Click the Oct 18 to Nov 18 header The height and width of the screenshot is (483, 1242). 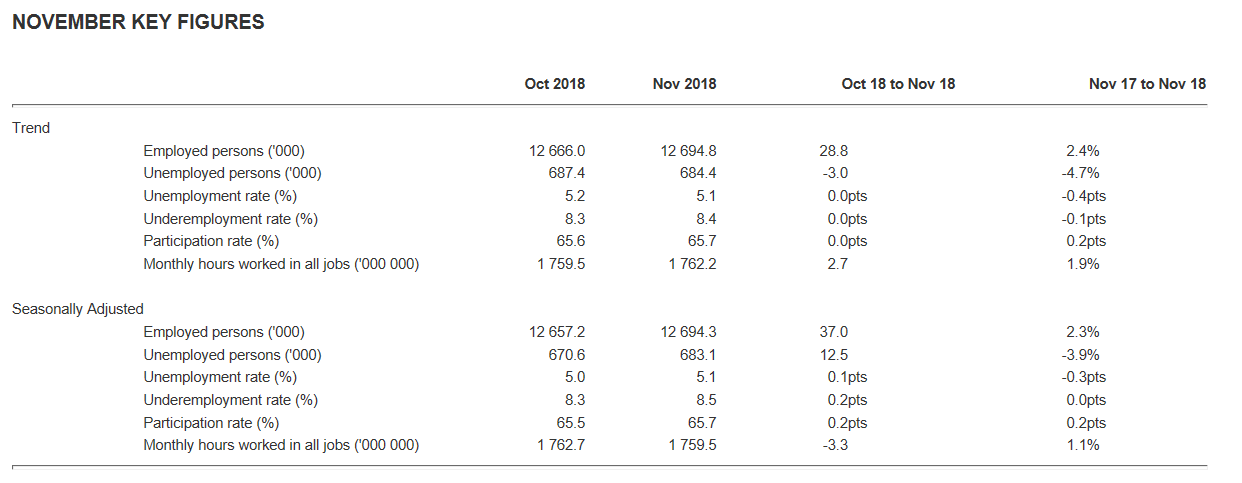(898, 84)
